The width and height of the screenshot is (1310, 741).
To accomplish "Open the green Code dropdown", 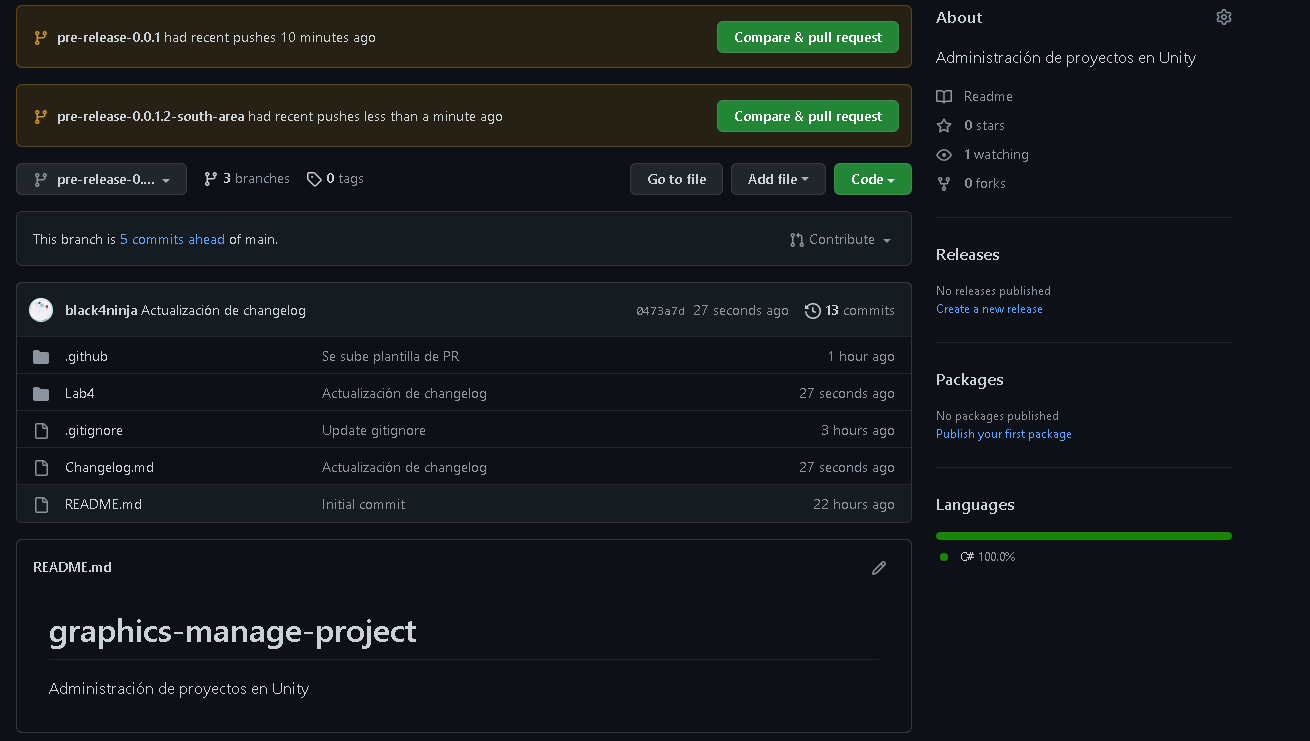I will click(x=873, y=179).
